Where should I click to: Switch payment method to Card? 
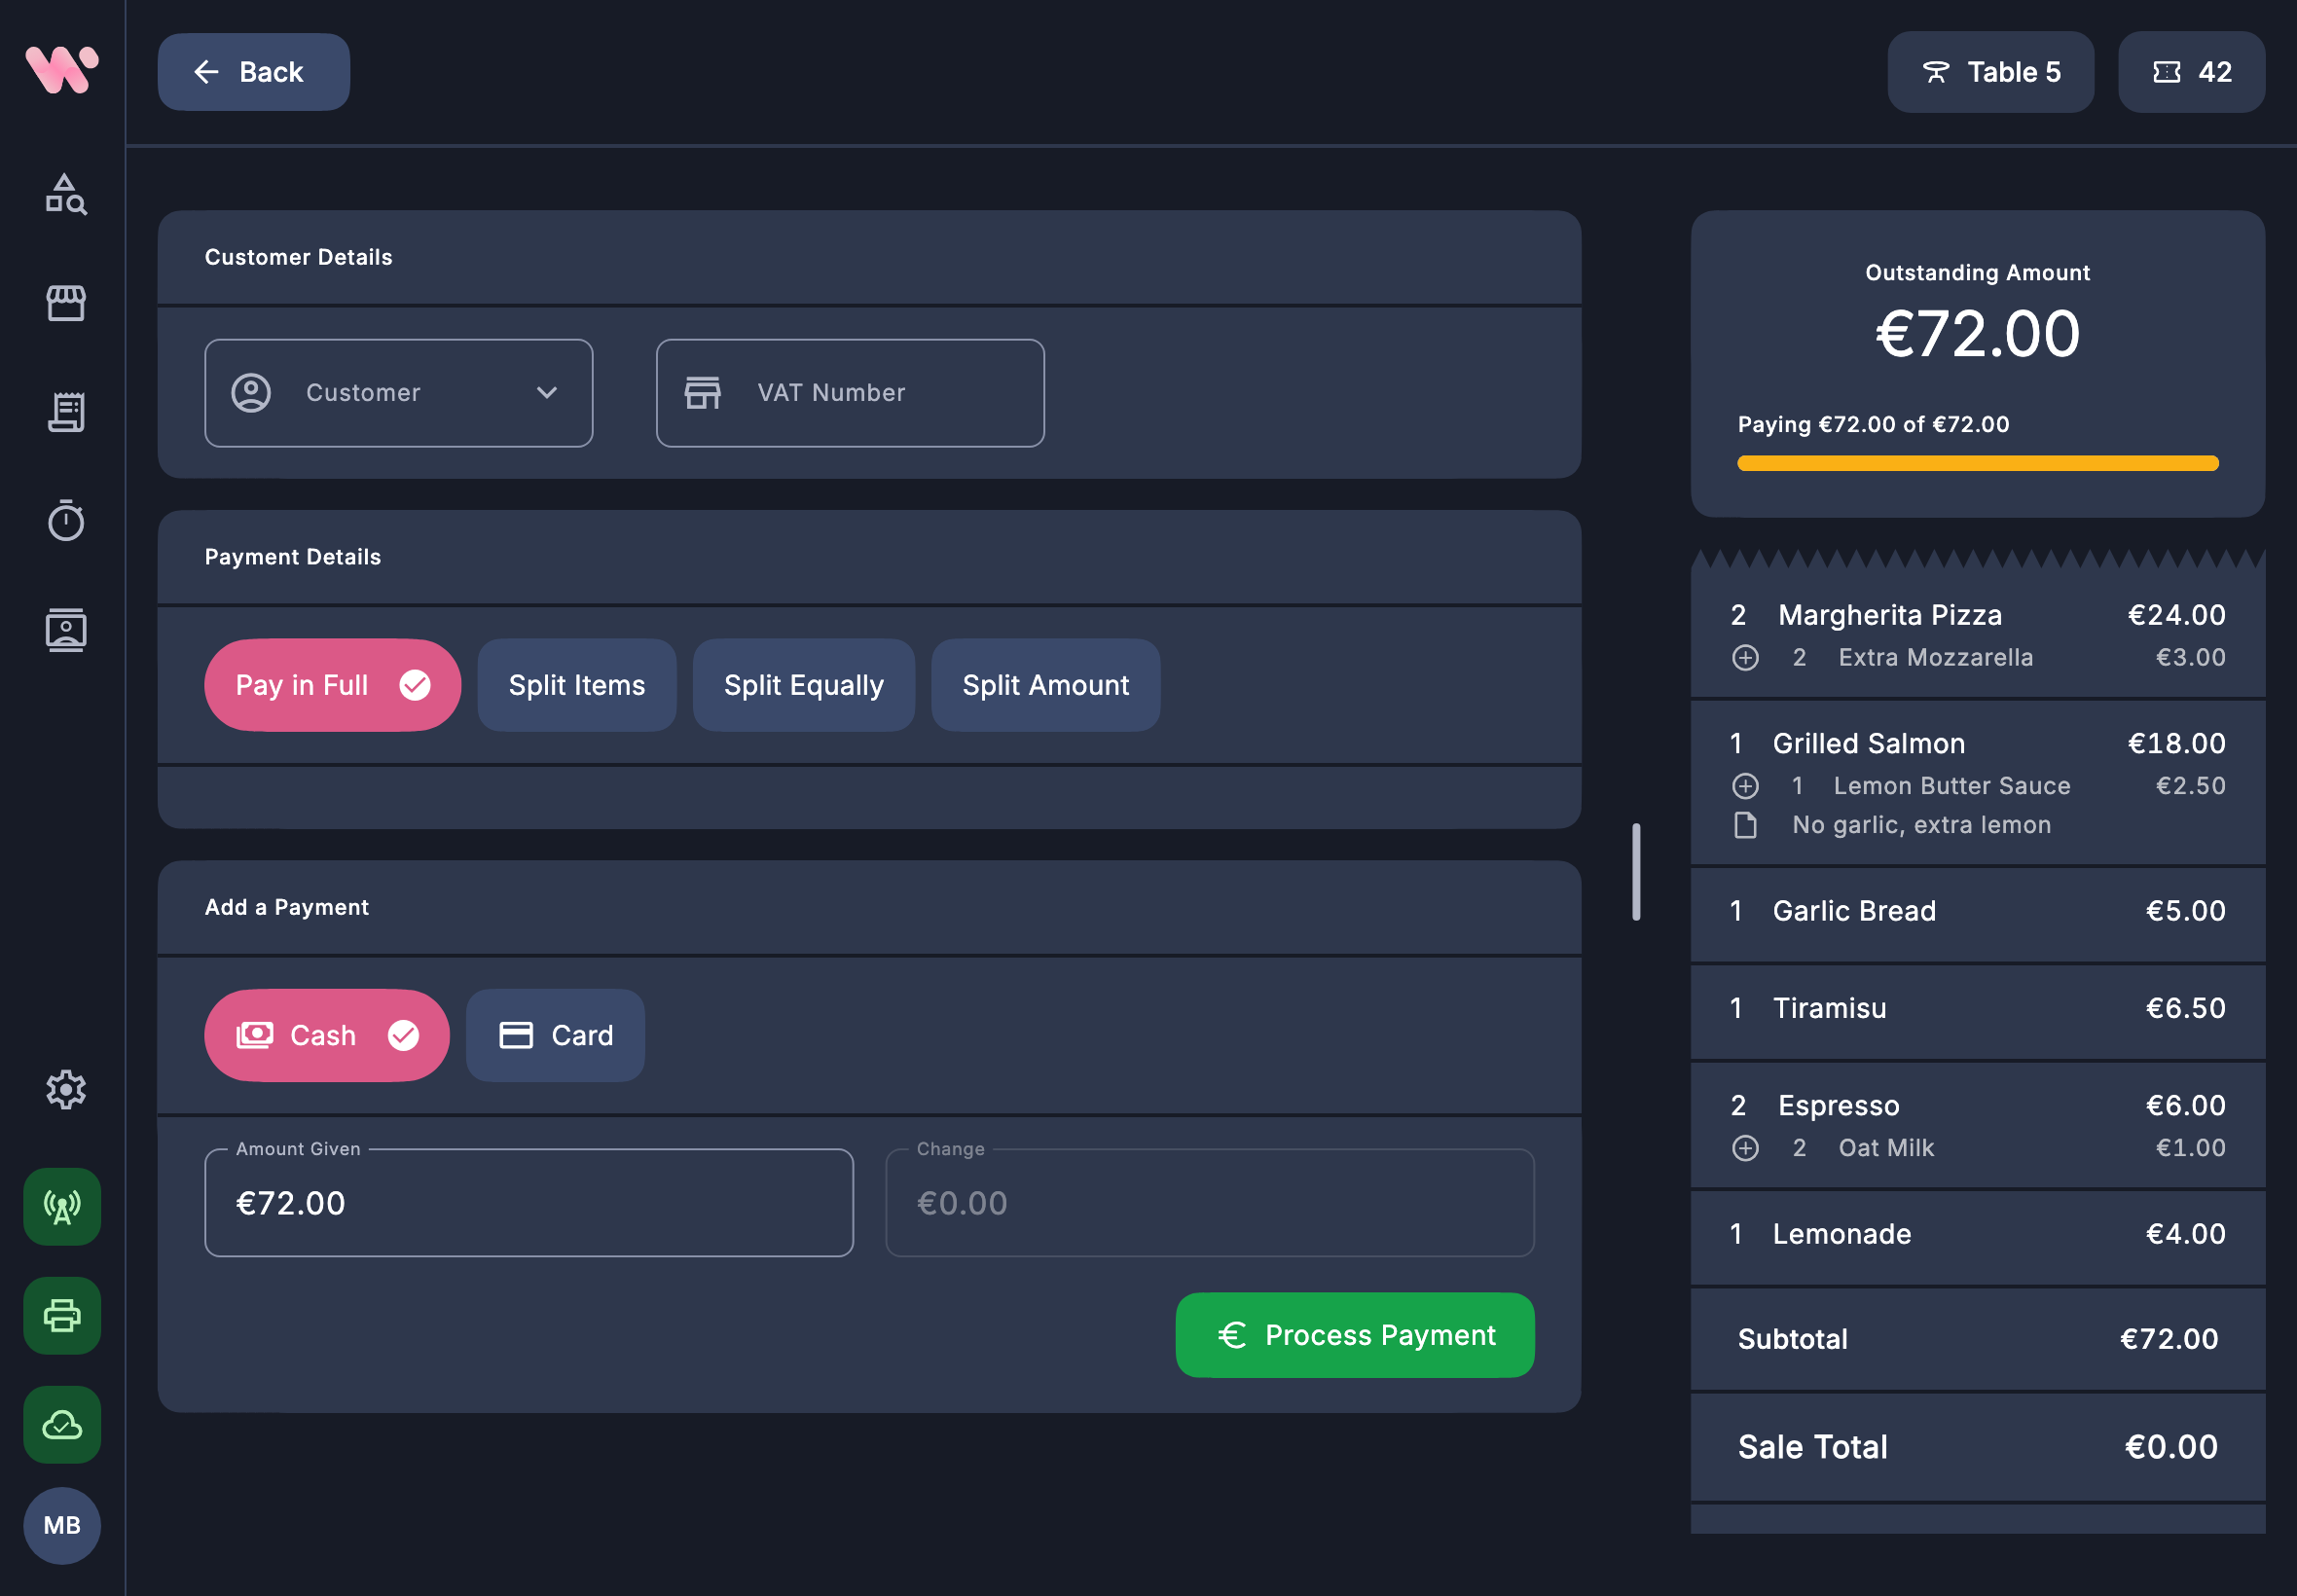click(554, 1035)
